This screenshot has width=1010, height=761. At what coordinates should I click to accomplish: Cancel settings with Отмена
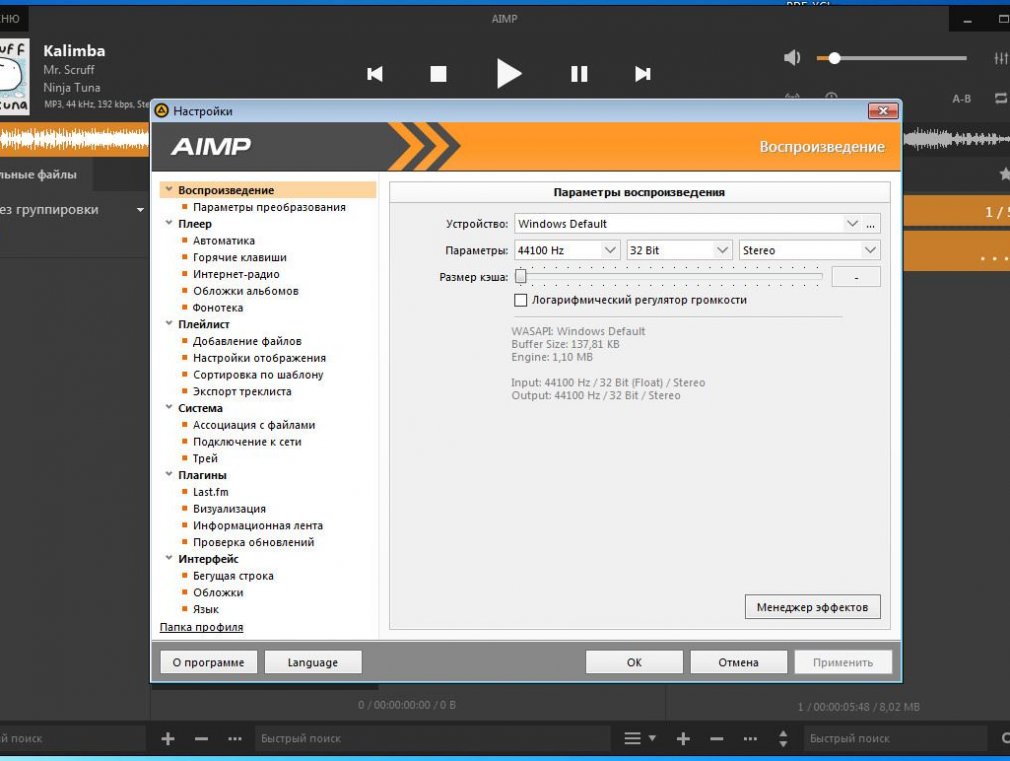(x=738, y=662)
